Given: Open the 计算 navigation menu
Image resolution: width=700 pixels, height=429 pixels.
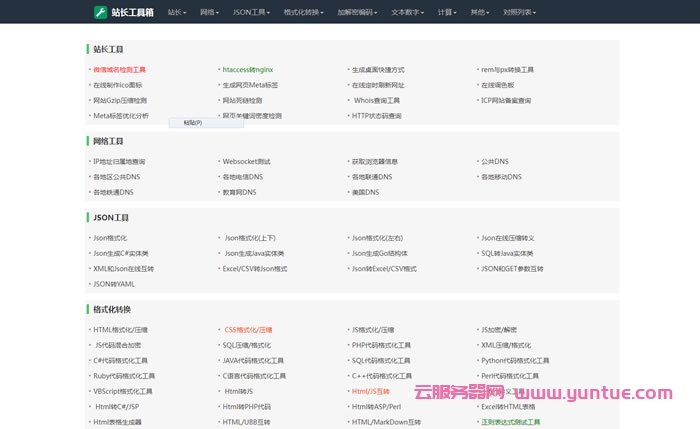Looking at the screenshot, I should click(447, 13).
